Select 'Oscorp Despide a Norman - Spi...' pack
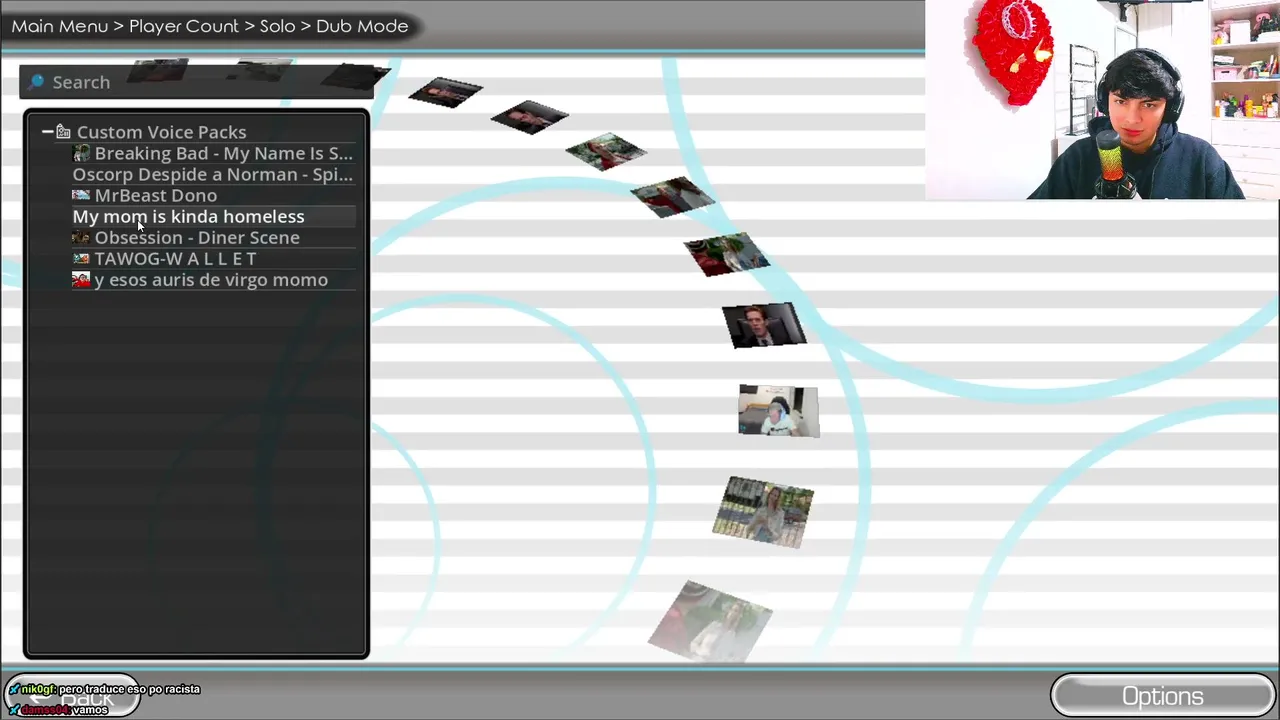 (213, 174)
